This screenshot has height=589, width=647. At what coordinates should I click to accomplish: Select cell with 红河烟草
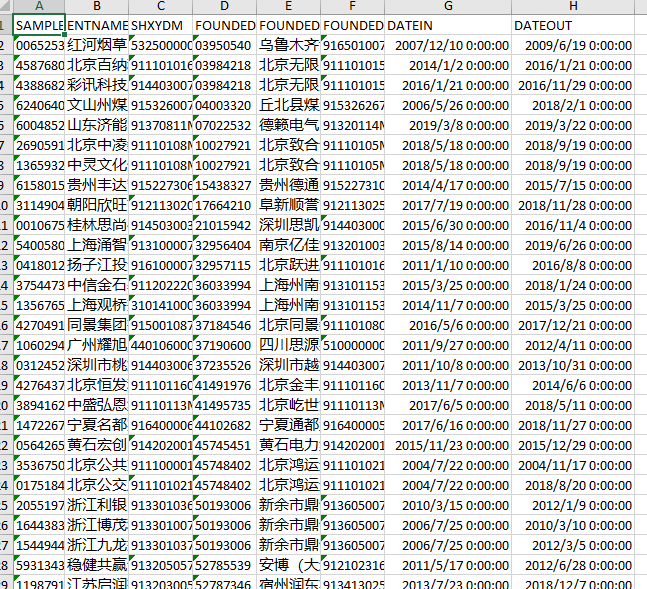97,45
